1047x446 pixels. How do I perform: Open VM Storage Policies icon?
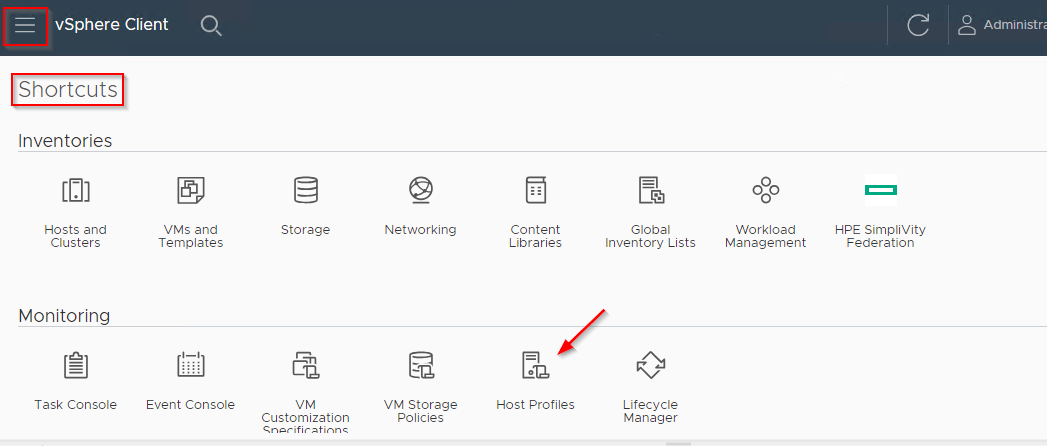(x=421, y=365)
